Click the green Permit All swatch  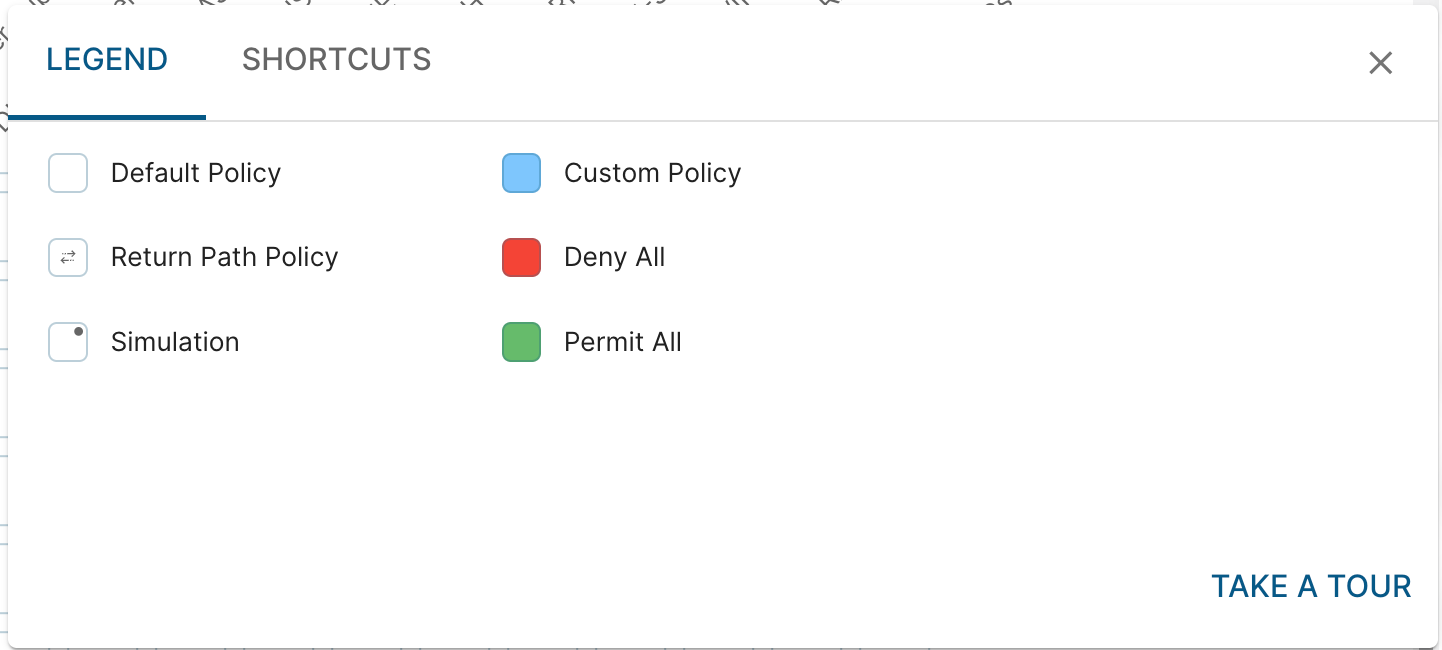[521, 342]
